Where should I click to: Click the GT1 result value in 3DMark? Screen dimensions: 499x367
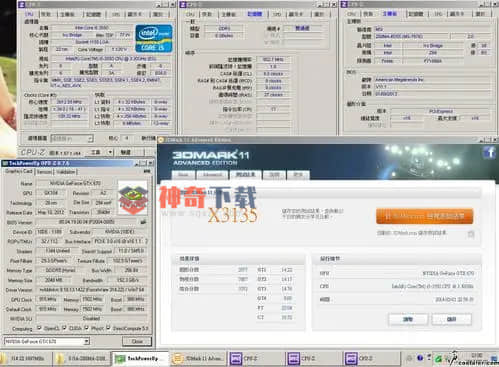pyautogui.click(x=286, y=270)
